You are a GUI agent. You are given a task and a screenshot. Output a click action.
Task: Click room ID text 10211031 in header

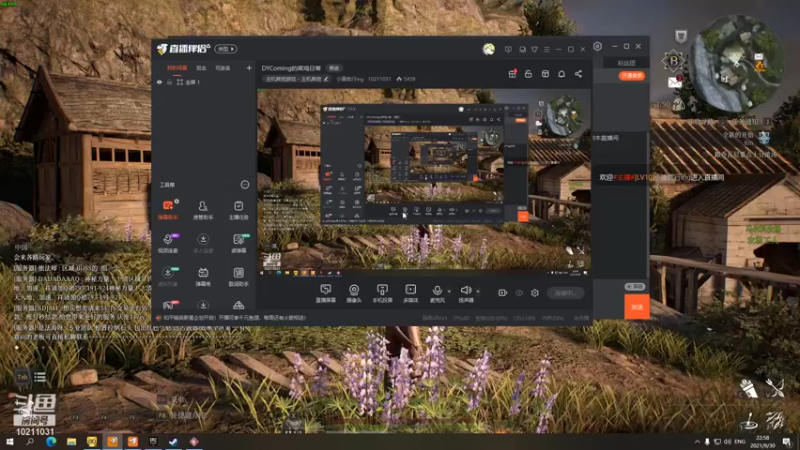pos(379,79)
